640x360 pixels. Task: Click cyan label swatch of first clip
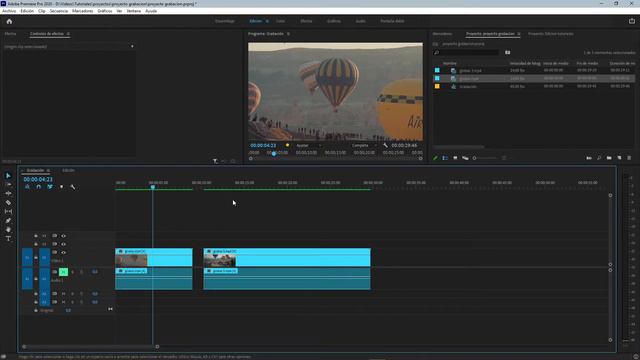coord(437,70)
